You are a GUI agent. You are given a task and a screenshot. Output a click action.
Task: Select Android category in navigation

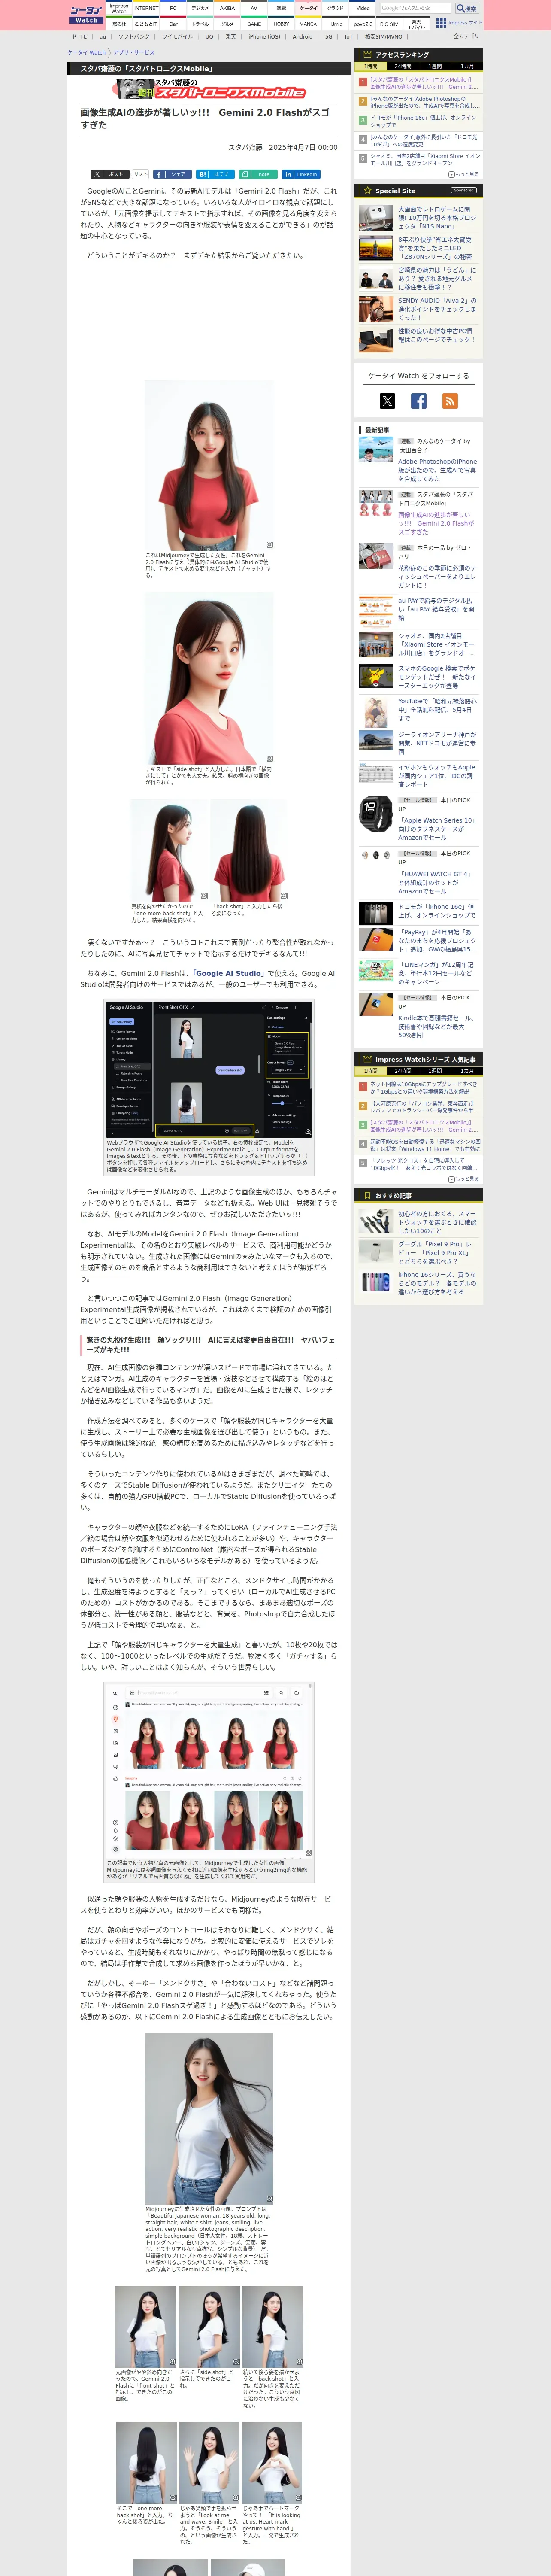click(x=302, y=37)
